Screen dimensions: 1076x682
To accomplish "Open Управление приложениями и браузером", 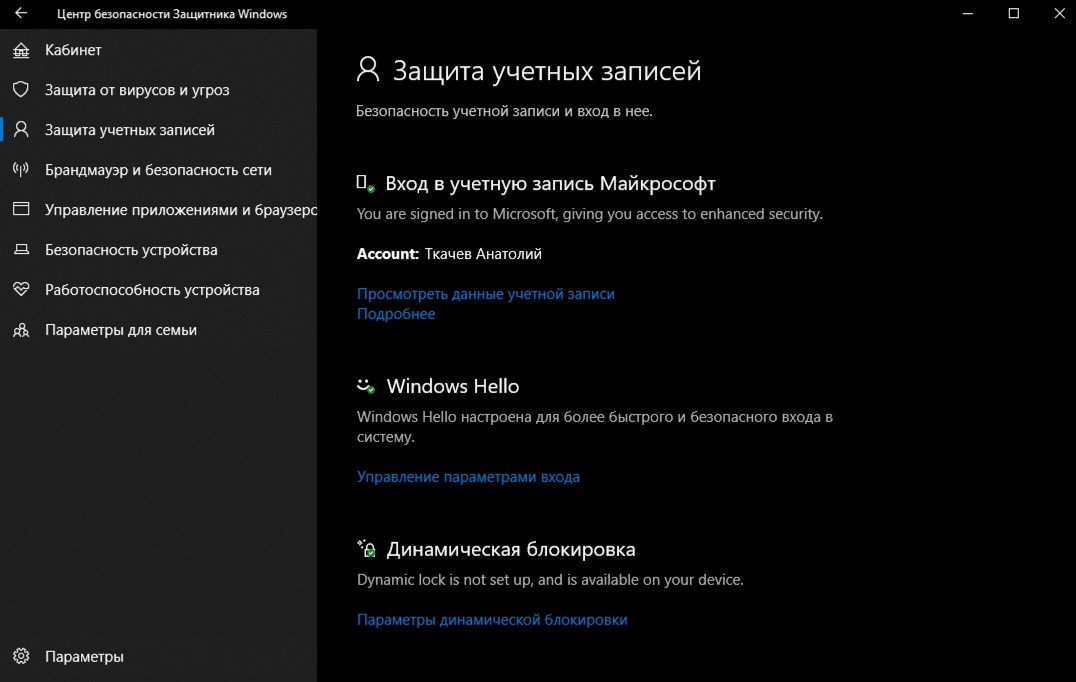I will click(x=159, y=209).
